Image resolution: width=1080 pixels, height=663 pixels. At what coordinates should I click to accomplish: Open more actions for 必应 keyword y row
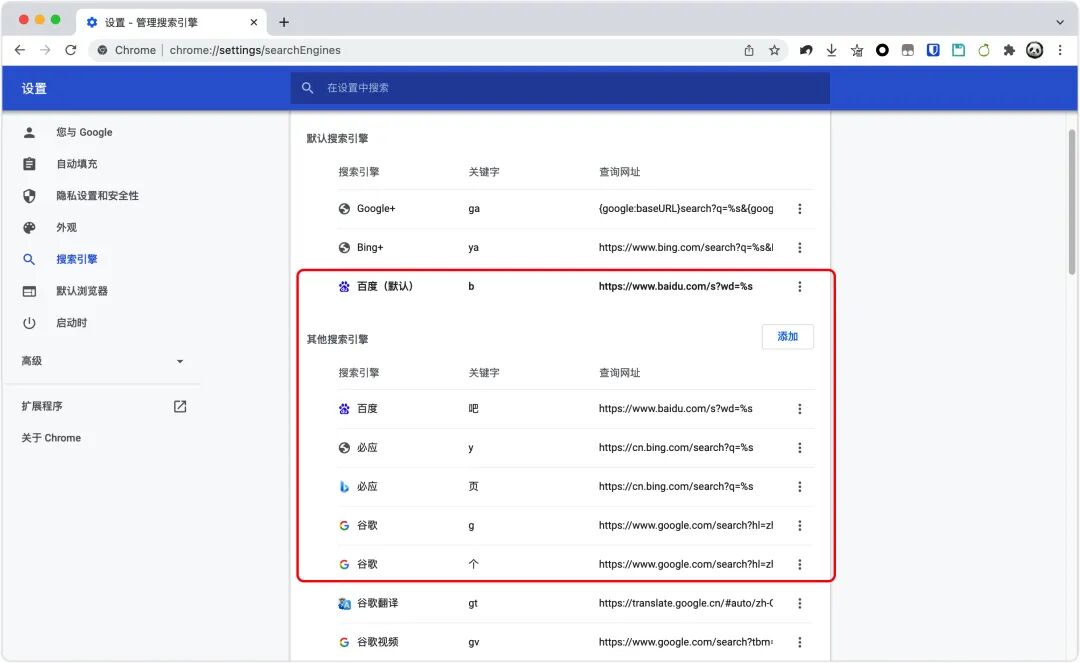point(800,448)
